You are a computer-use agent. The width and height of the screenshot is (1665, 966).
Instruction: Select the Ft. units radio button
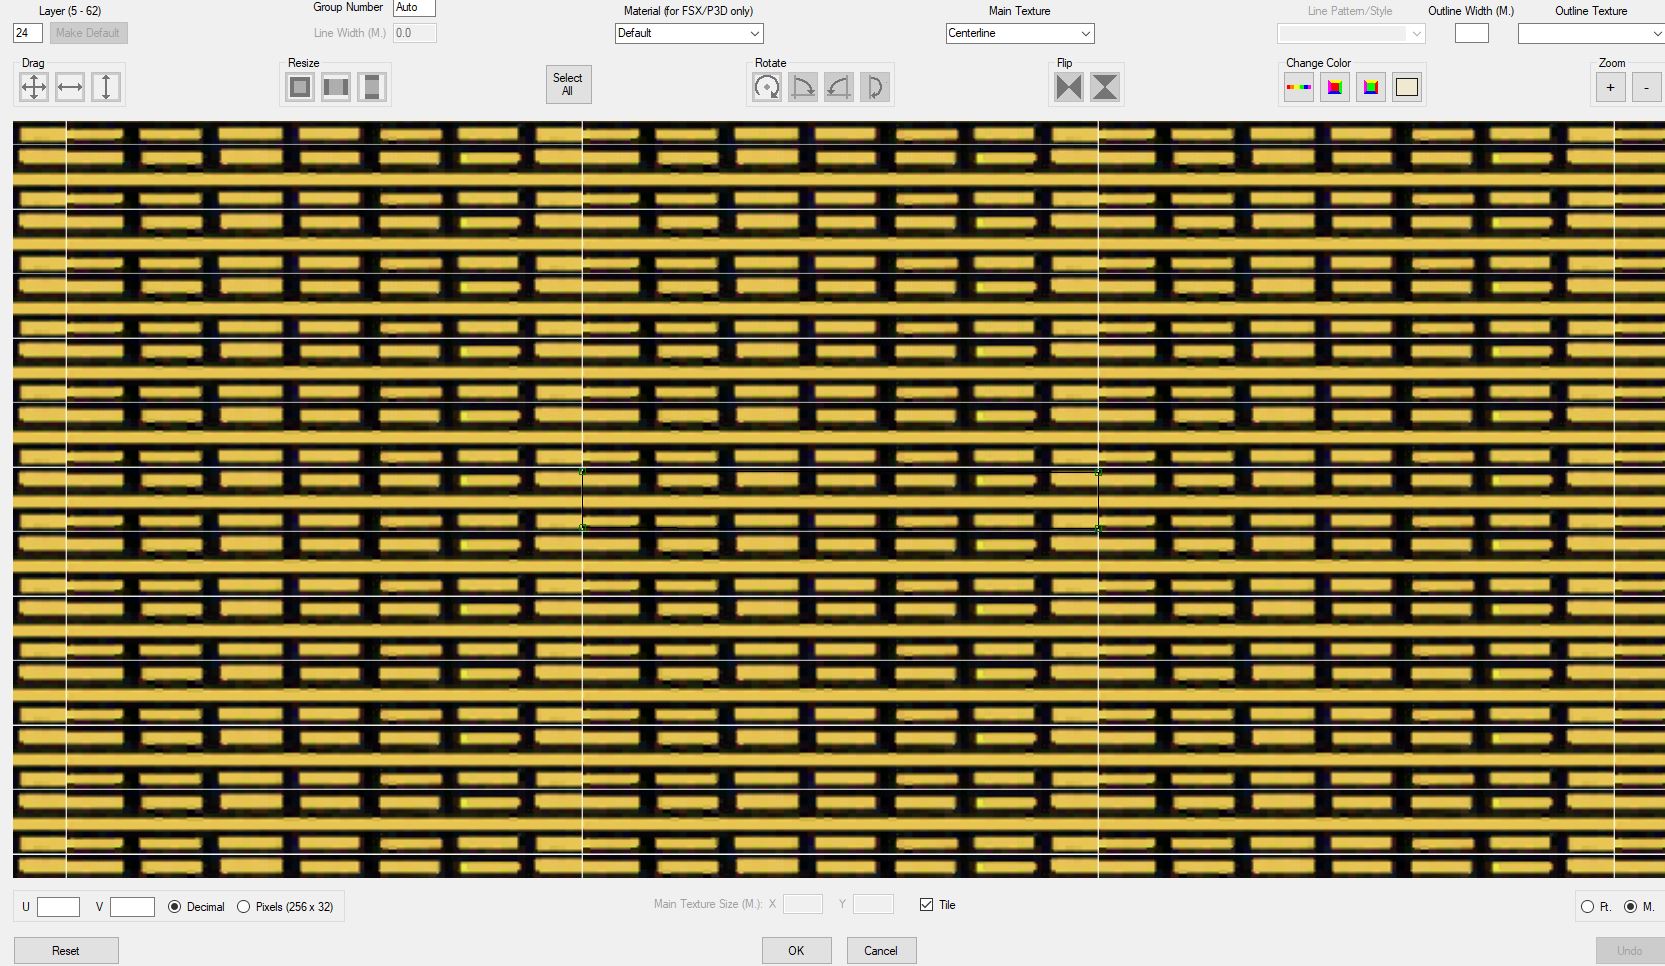1588,907
